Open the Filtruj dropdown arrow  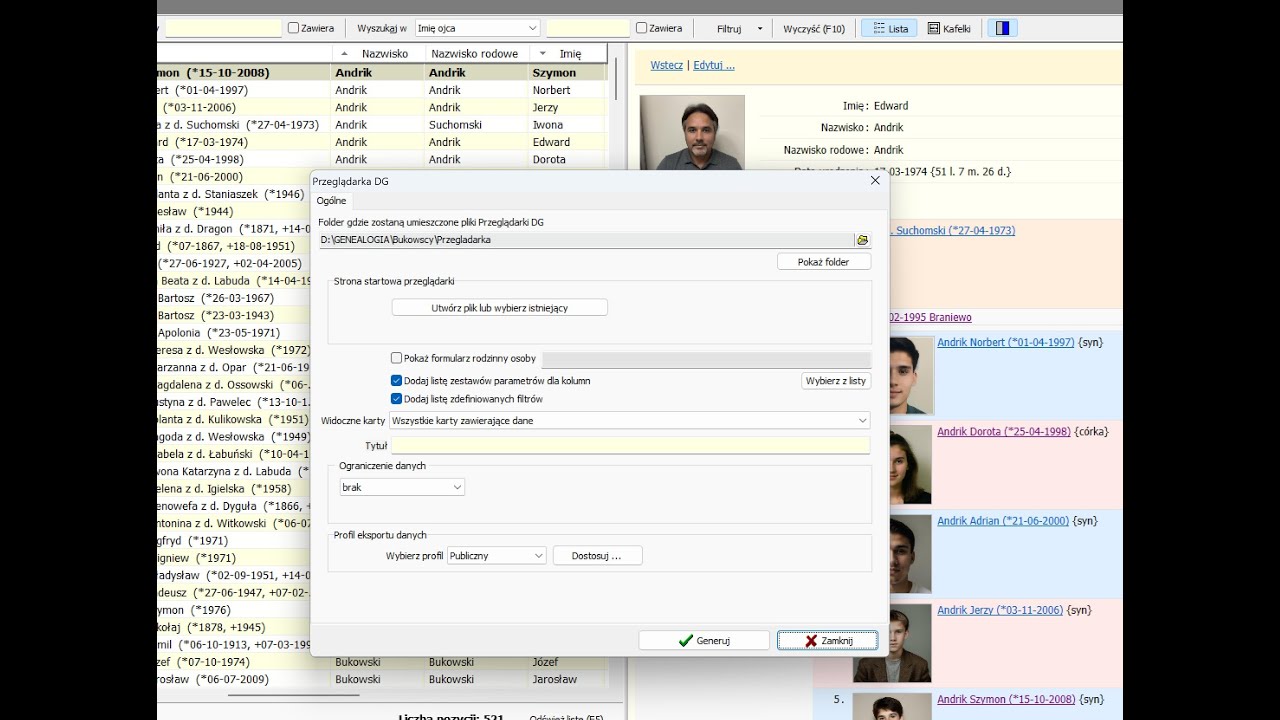coord(760,29)
